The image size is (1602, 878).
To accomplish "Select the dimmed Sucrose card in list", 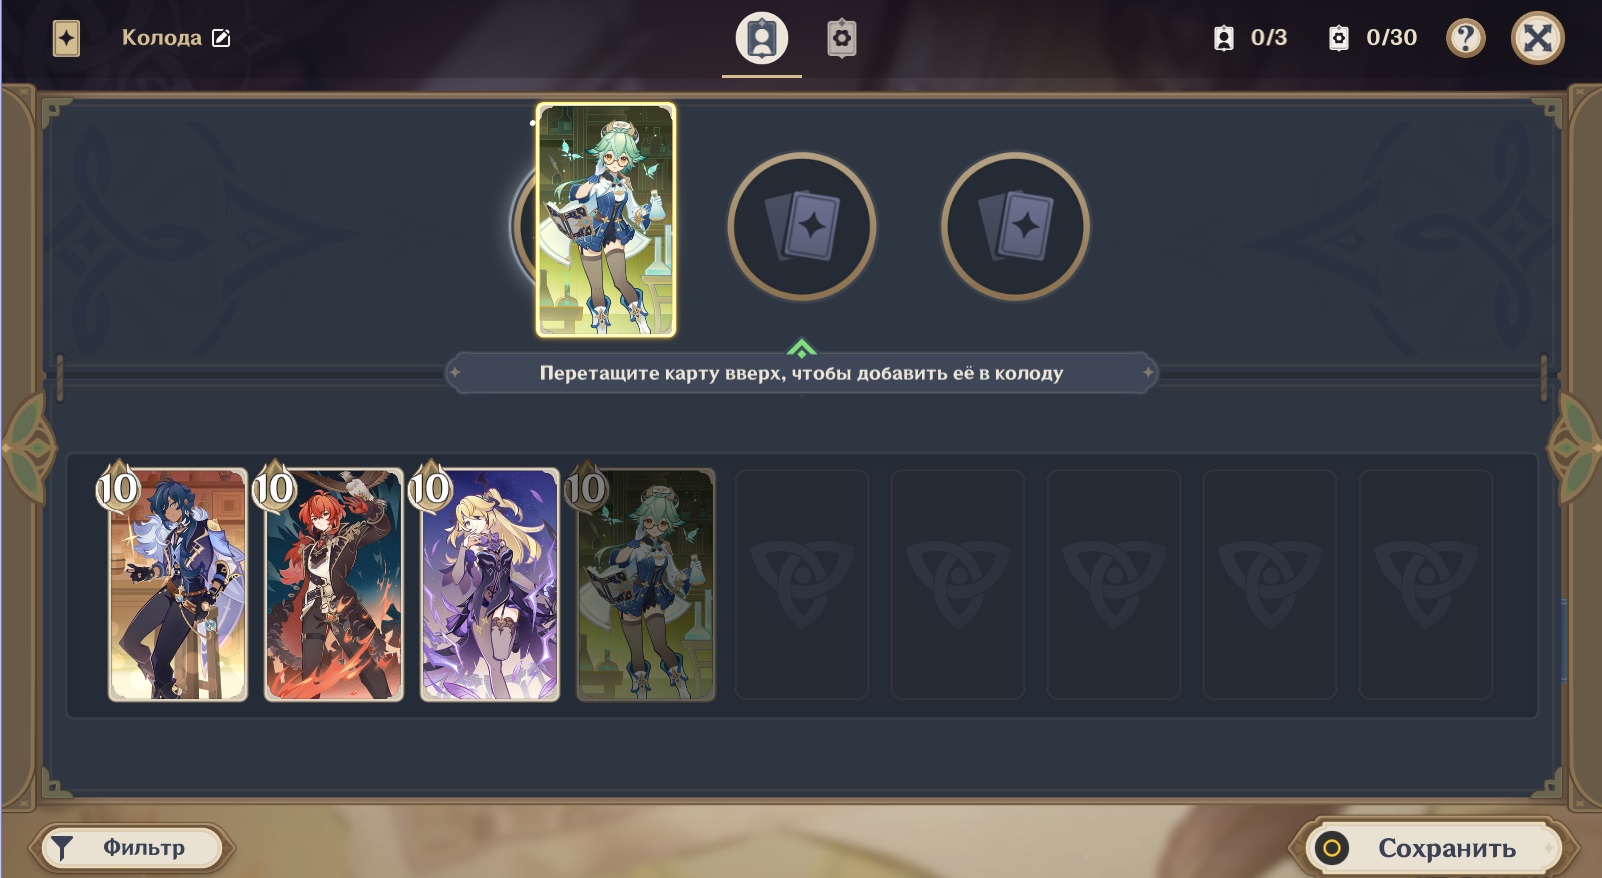I will coord(645,584).
